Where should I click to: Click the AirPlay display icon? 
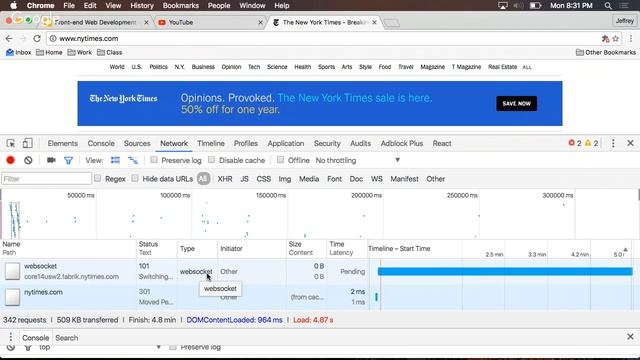[x=503, y=6]
